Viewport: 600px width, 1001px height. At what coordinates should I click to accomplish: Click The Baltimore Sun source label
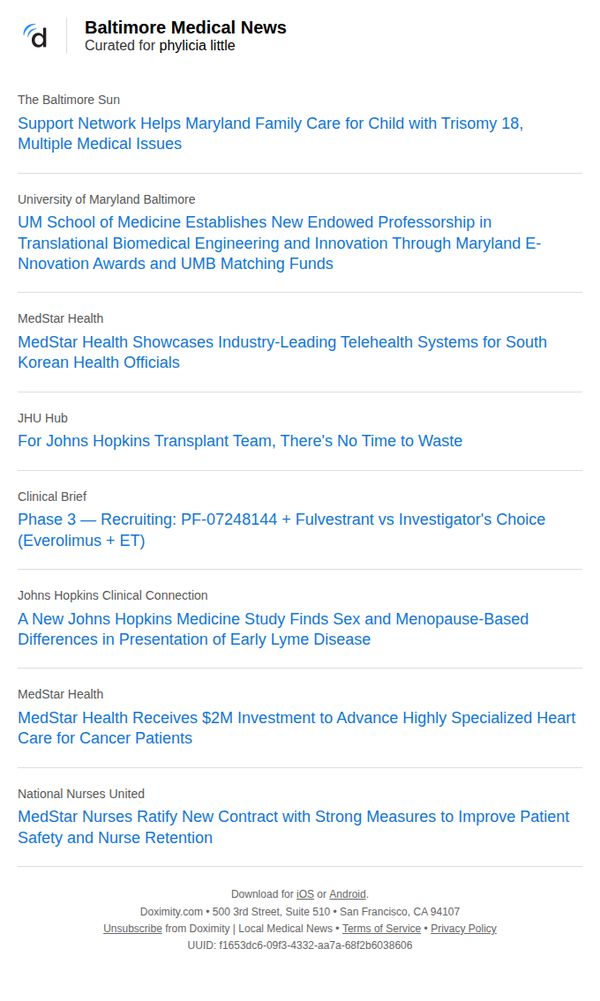click(x=69, y=100)
